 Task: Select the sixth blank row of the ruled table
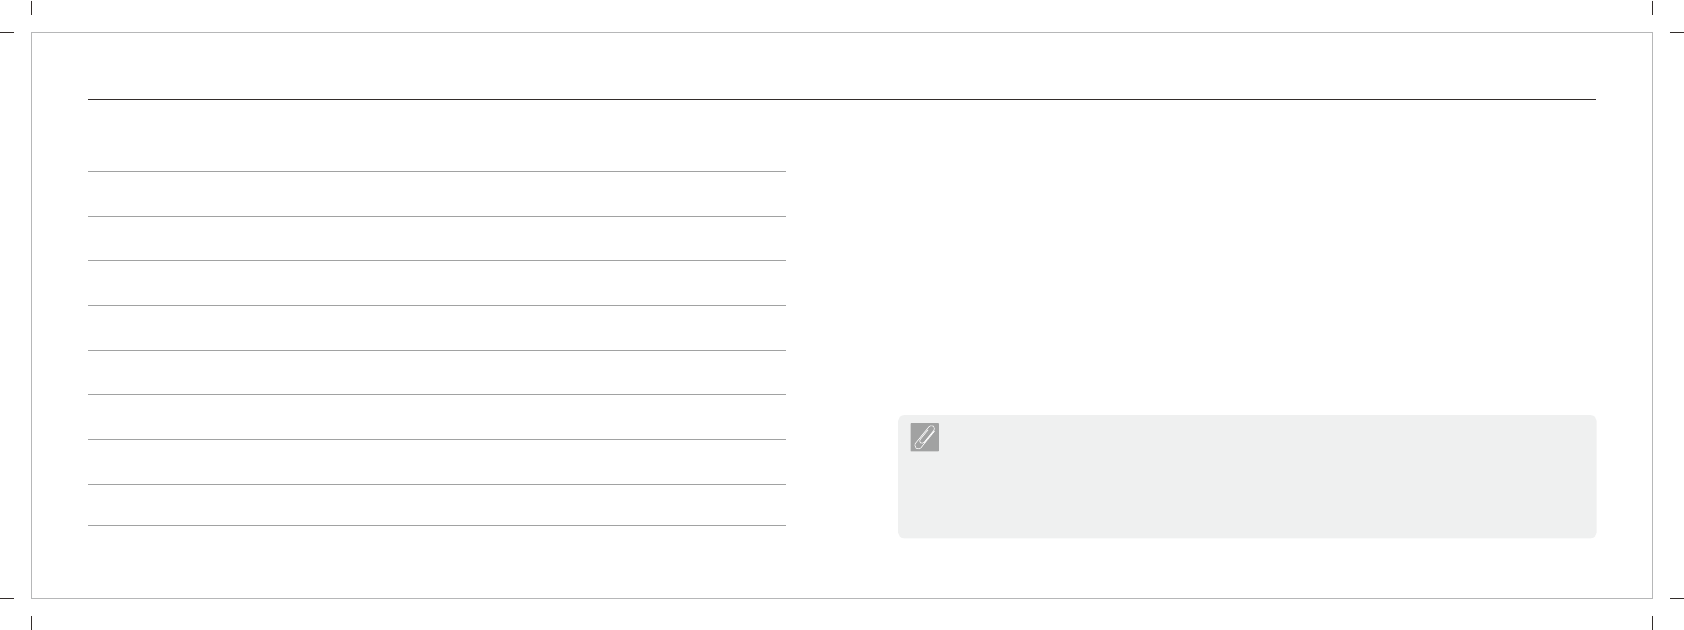point(437,417)
